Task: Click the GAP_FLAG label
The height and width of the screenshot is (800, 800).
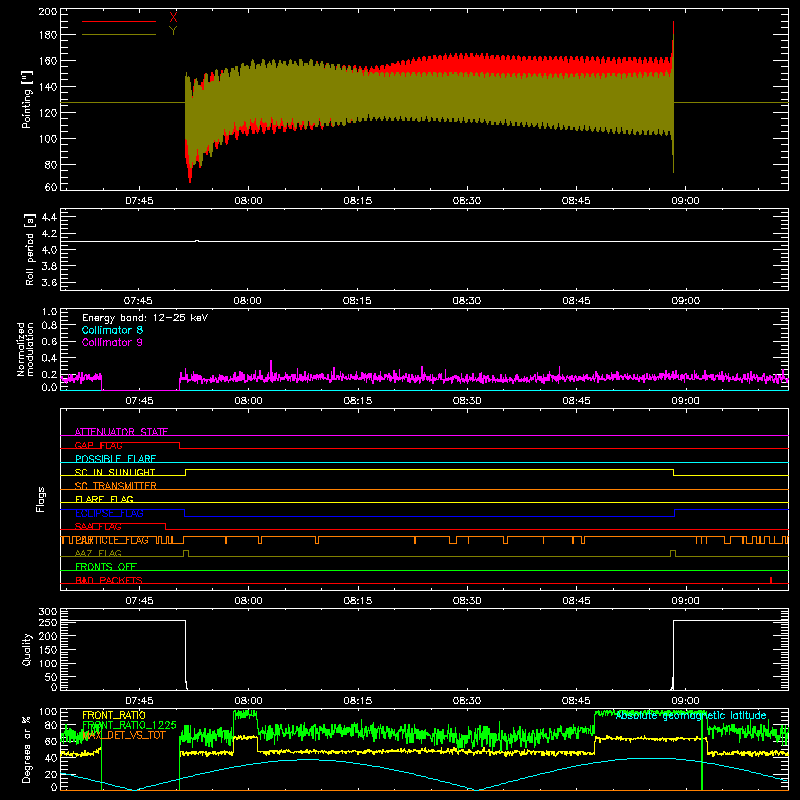Action: point(98,445)
